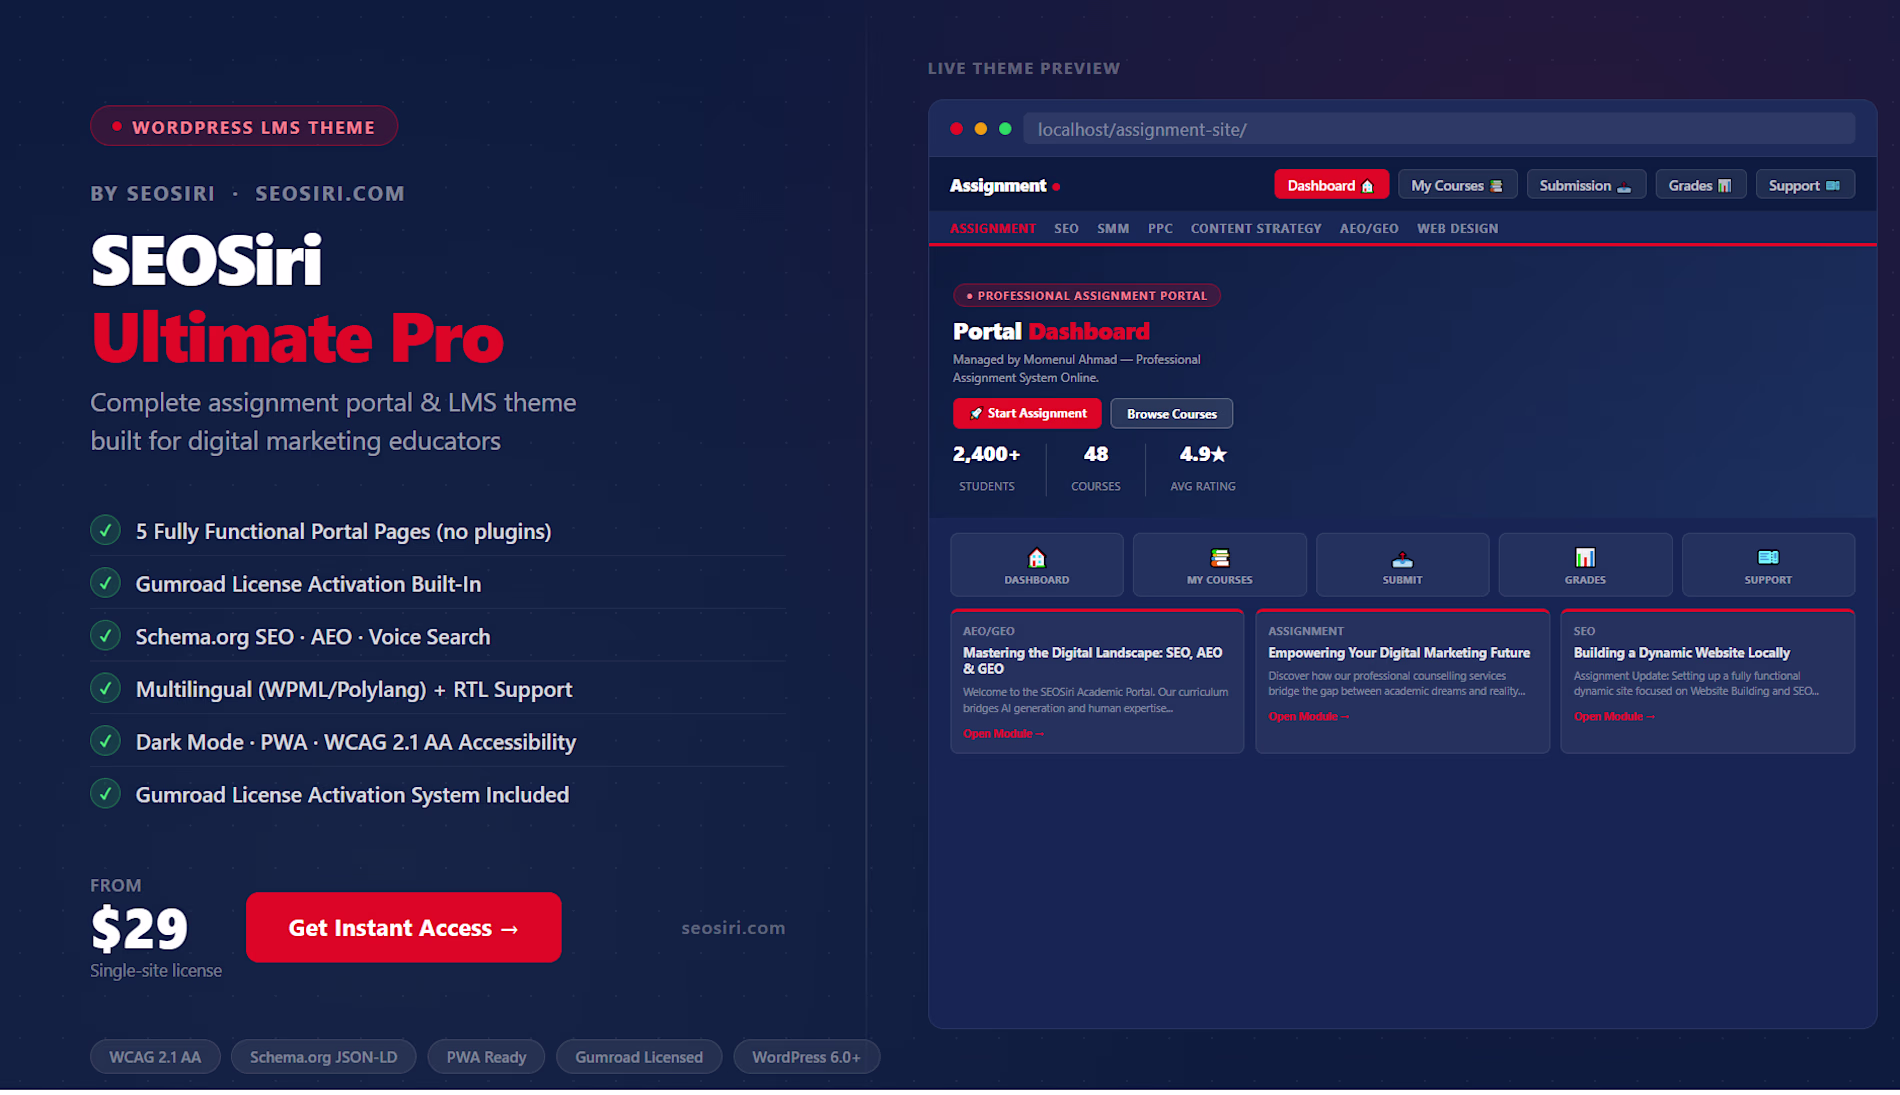Image resolution: width=1900 pixels, height=1095 pixels.
Task: Open Support in the nav bar
Action: click(1805, 185)
